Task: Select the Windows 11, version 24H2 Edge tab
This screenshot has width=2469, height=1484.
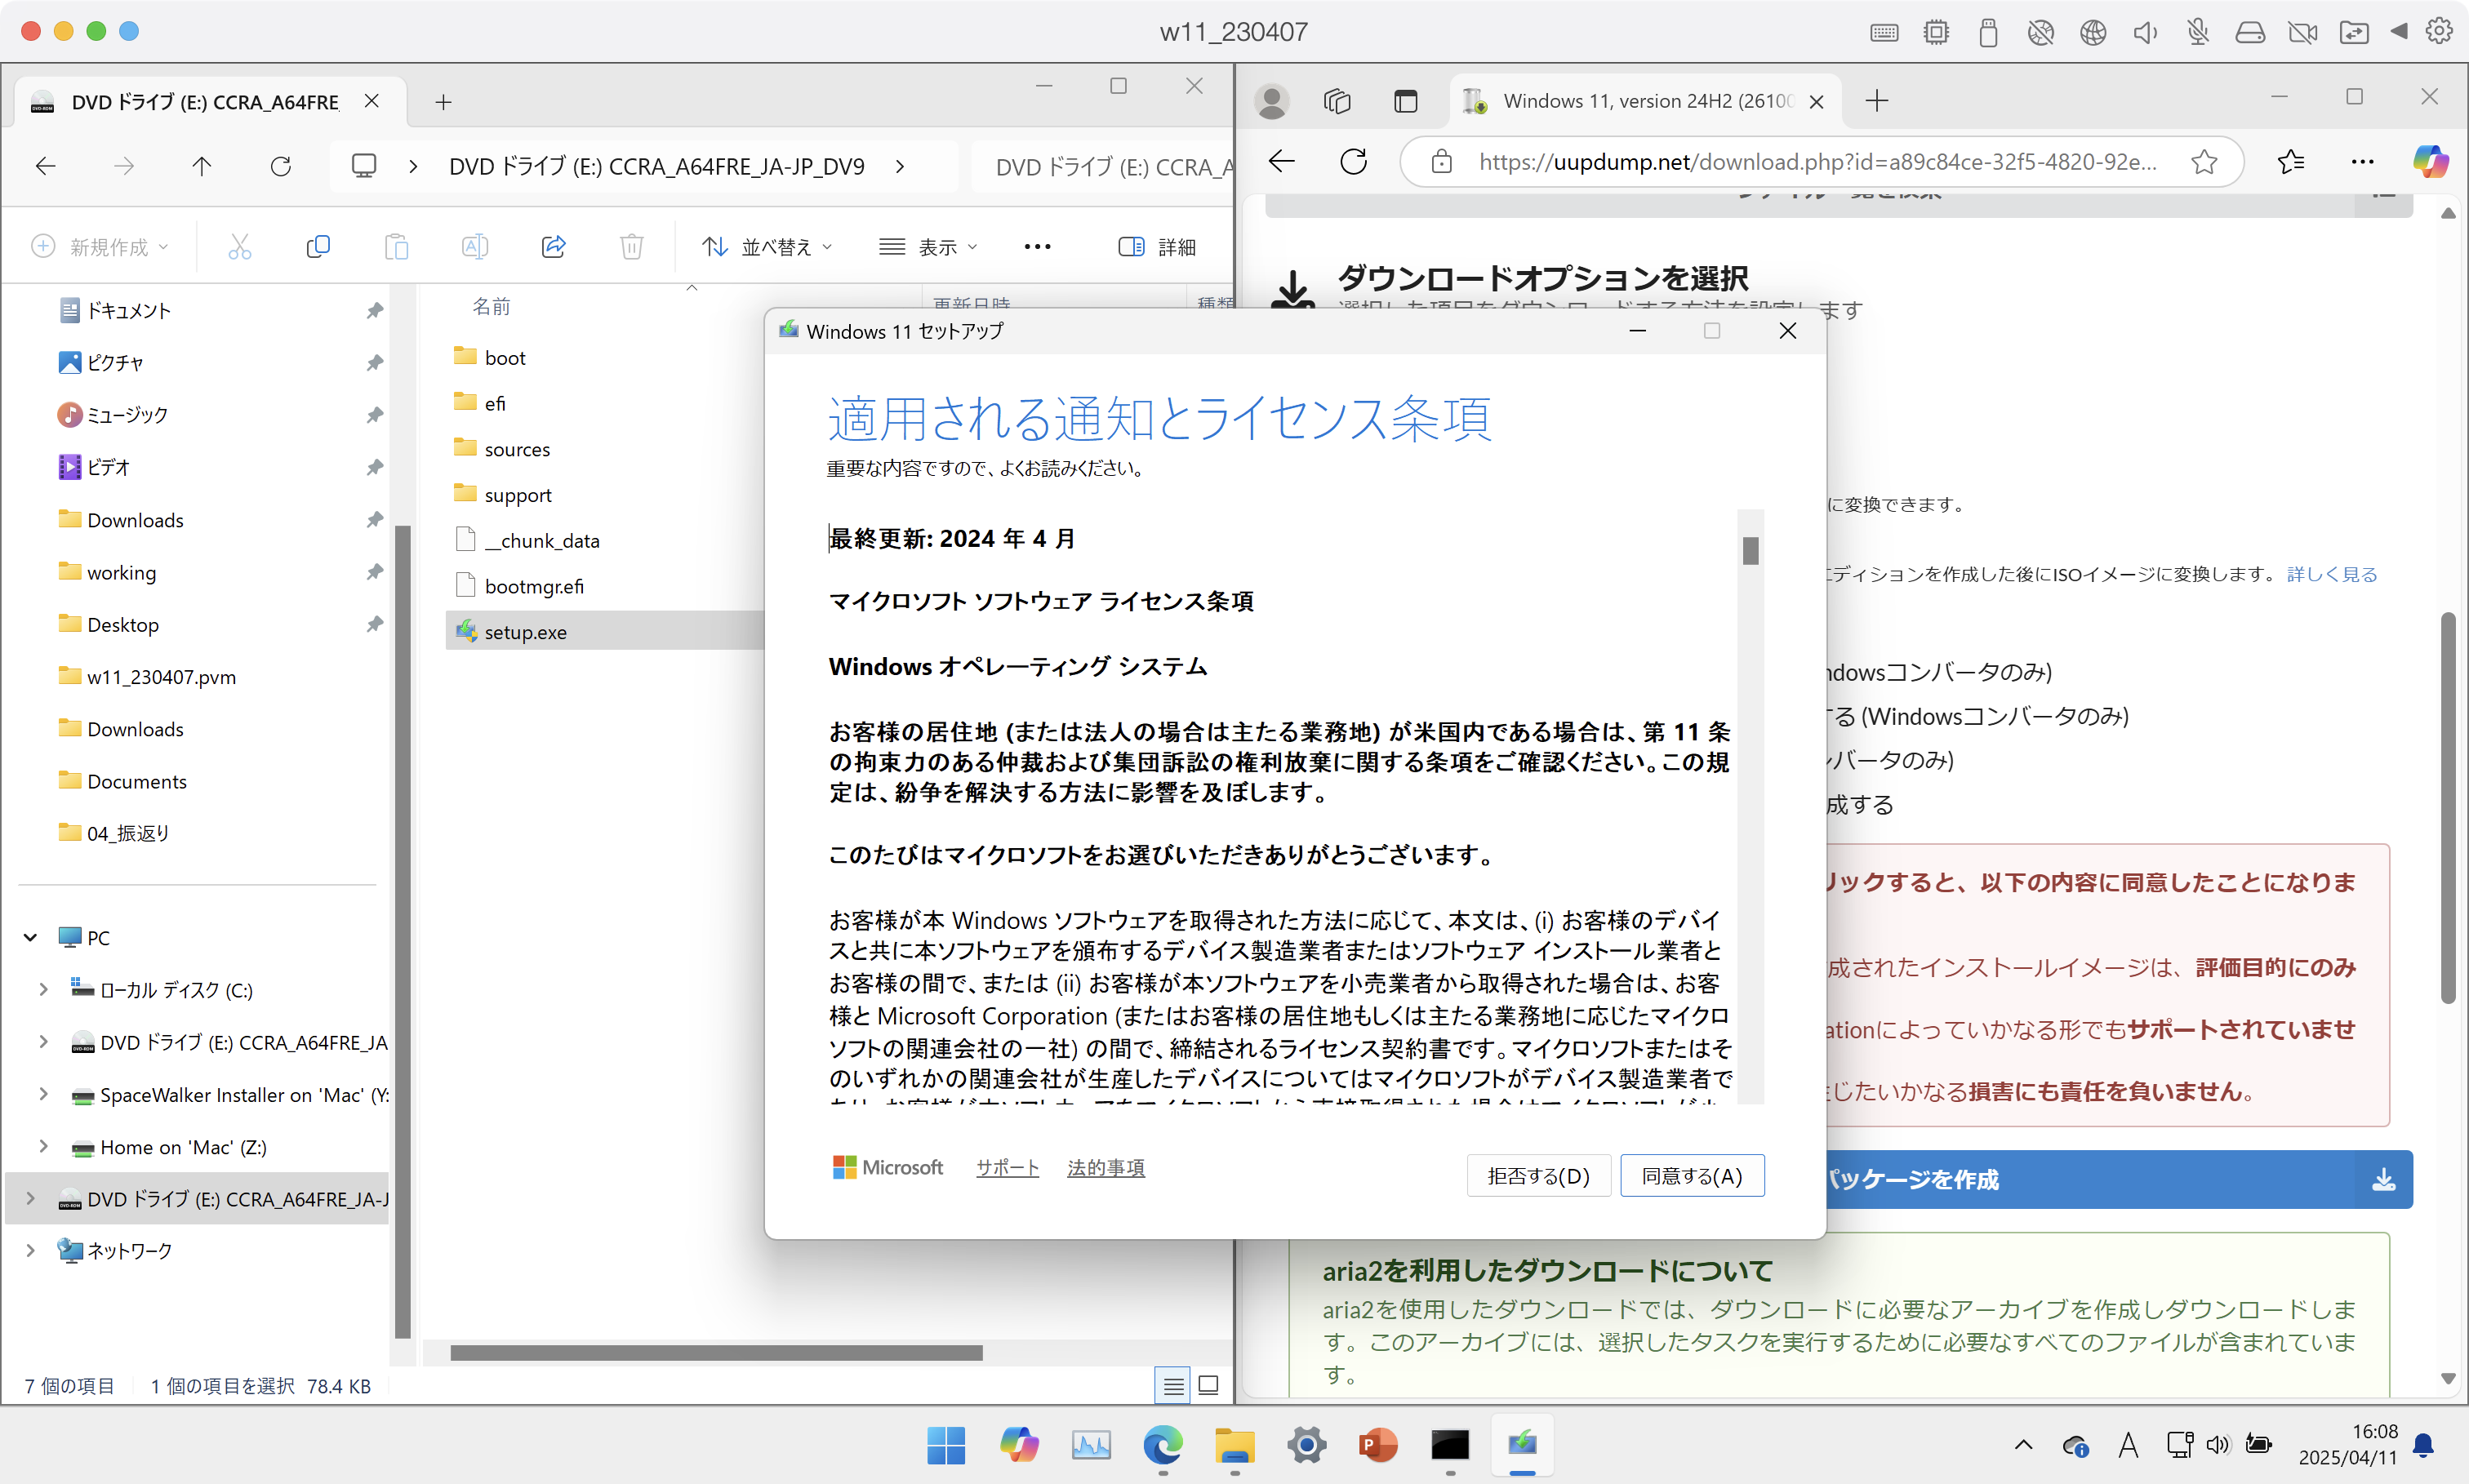Action: pos(1645,101)
